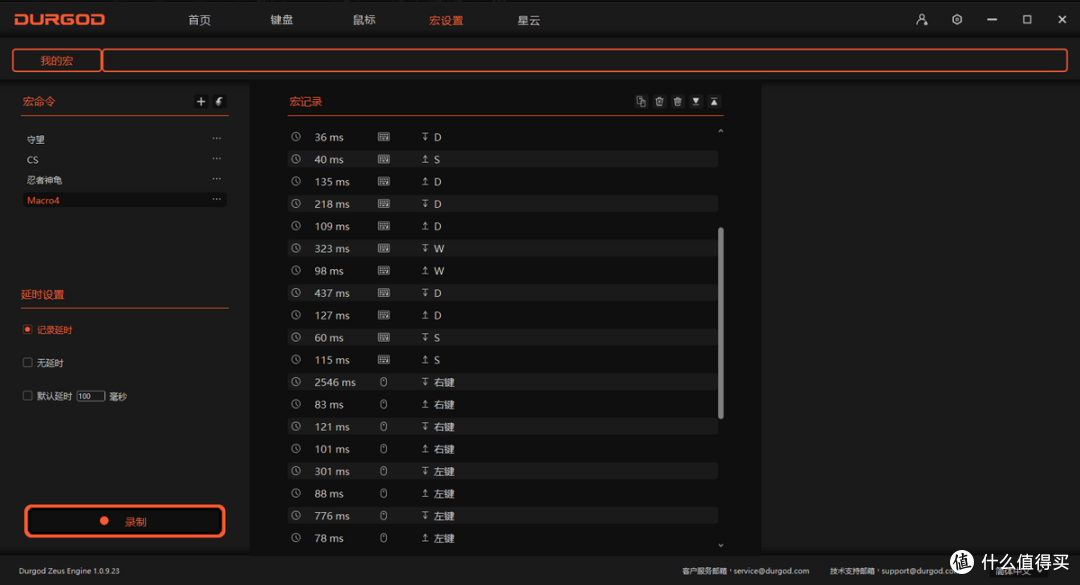Select the 109 ms delay value

click(332, 226)
